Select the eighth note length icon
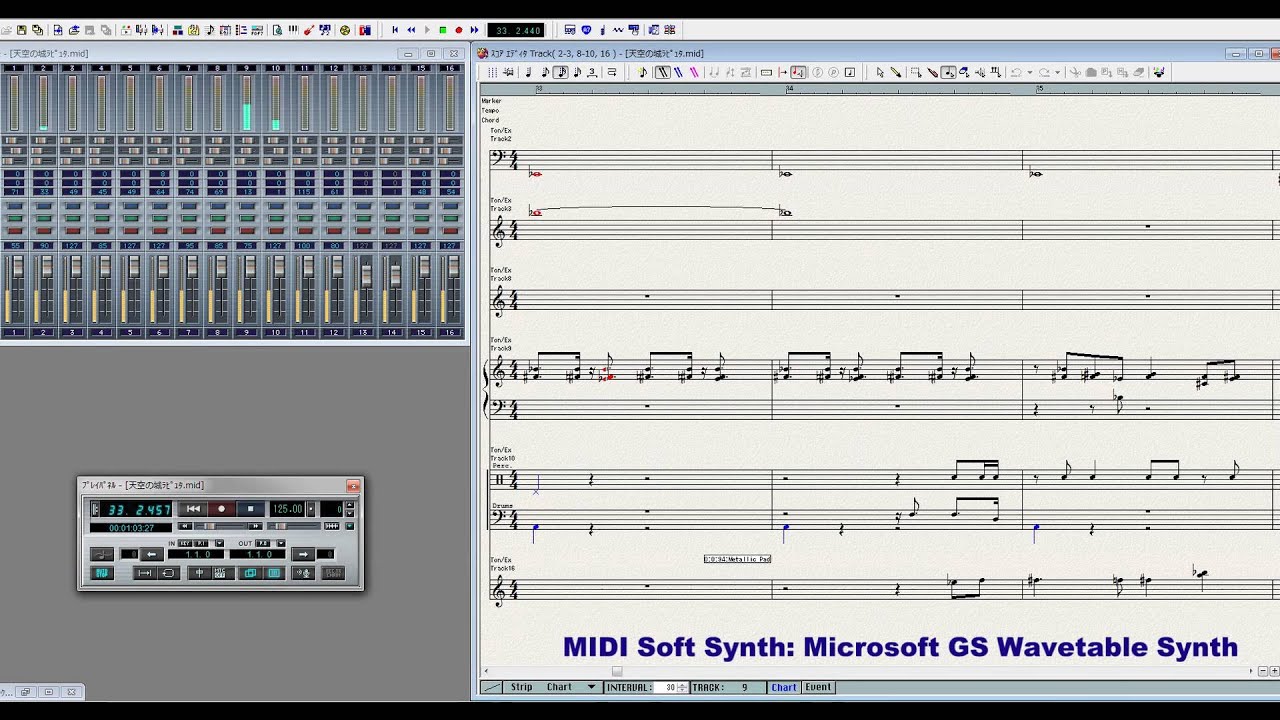 pos(545,72)
